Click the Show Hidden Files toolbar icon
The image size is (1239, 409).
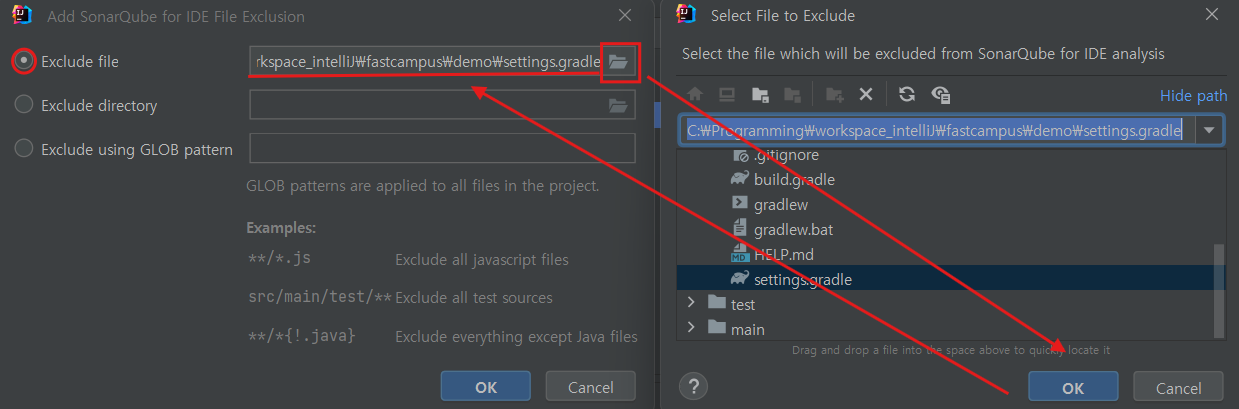pyautogui.click(x=940, y=94)
